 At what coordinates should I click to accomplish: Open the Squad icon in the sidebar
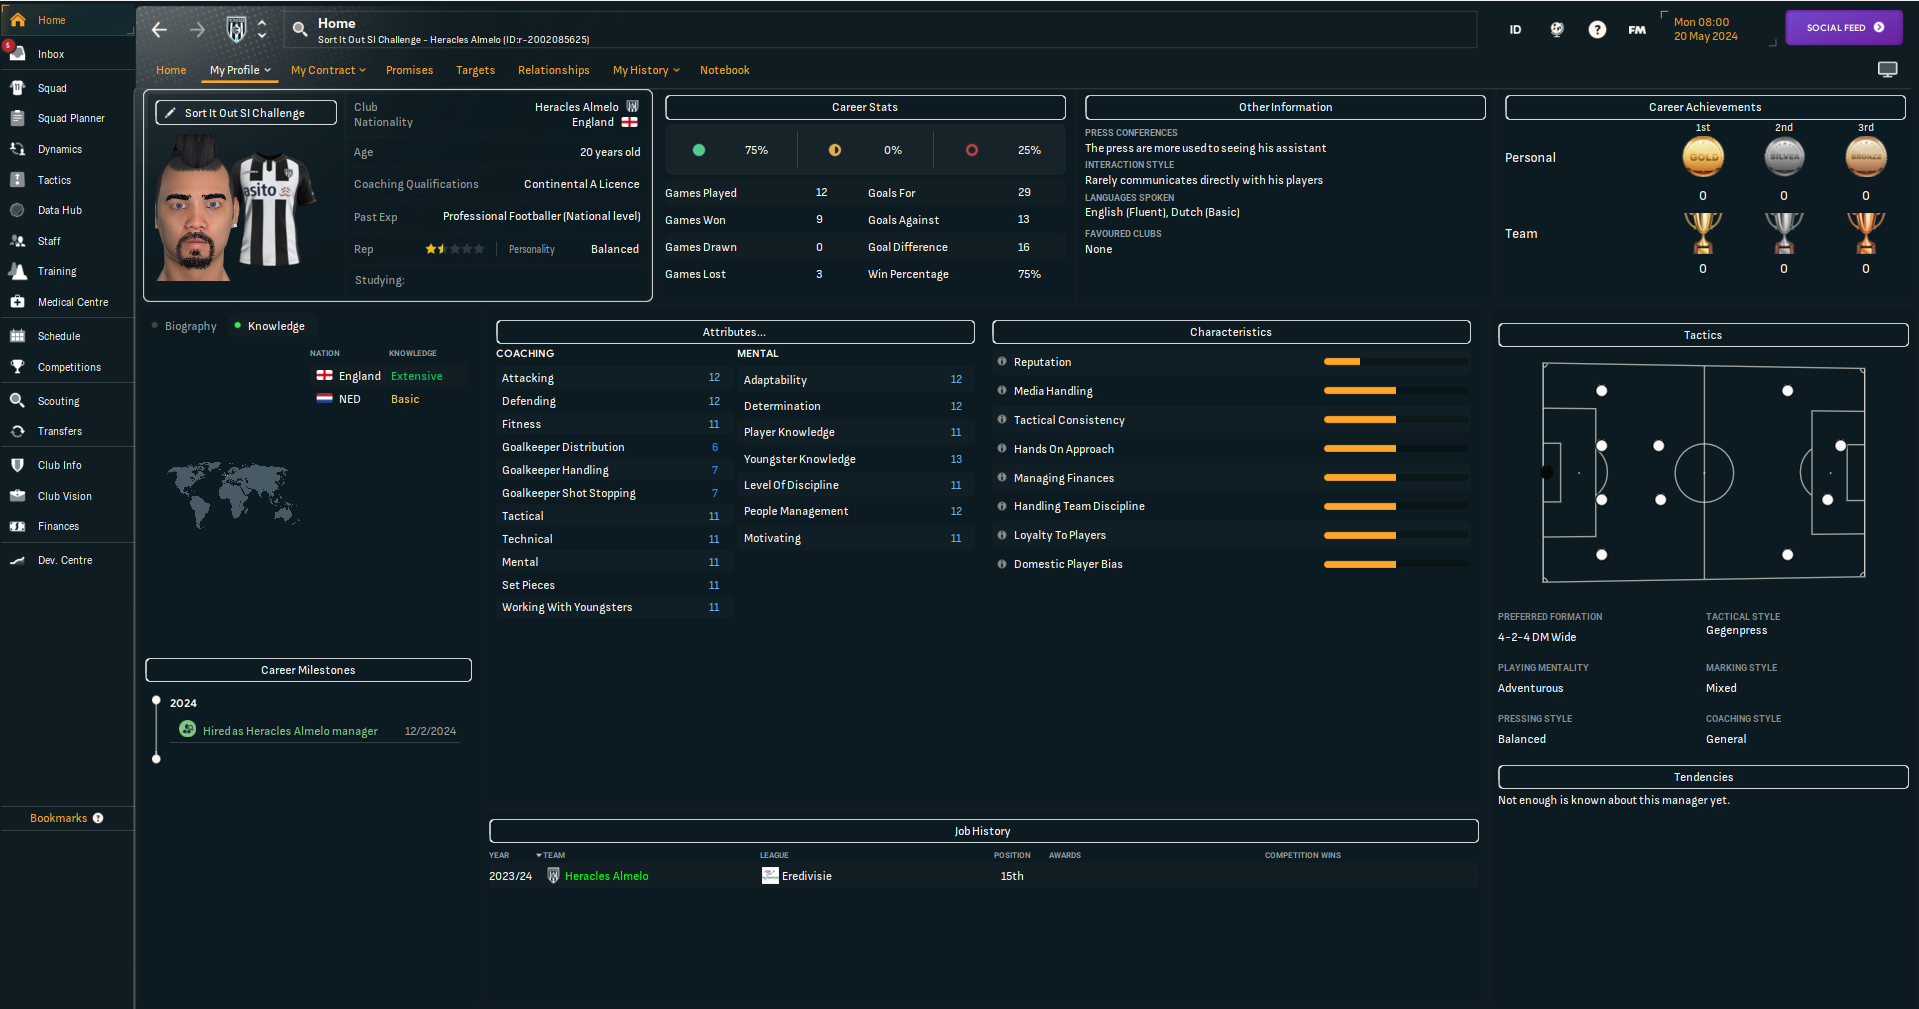click(18, 88)
